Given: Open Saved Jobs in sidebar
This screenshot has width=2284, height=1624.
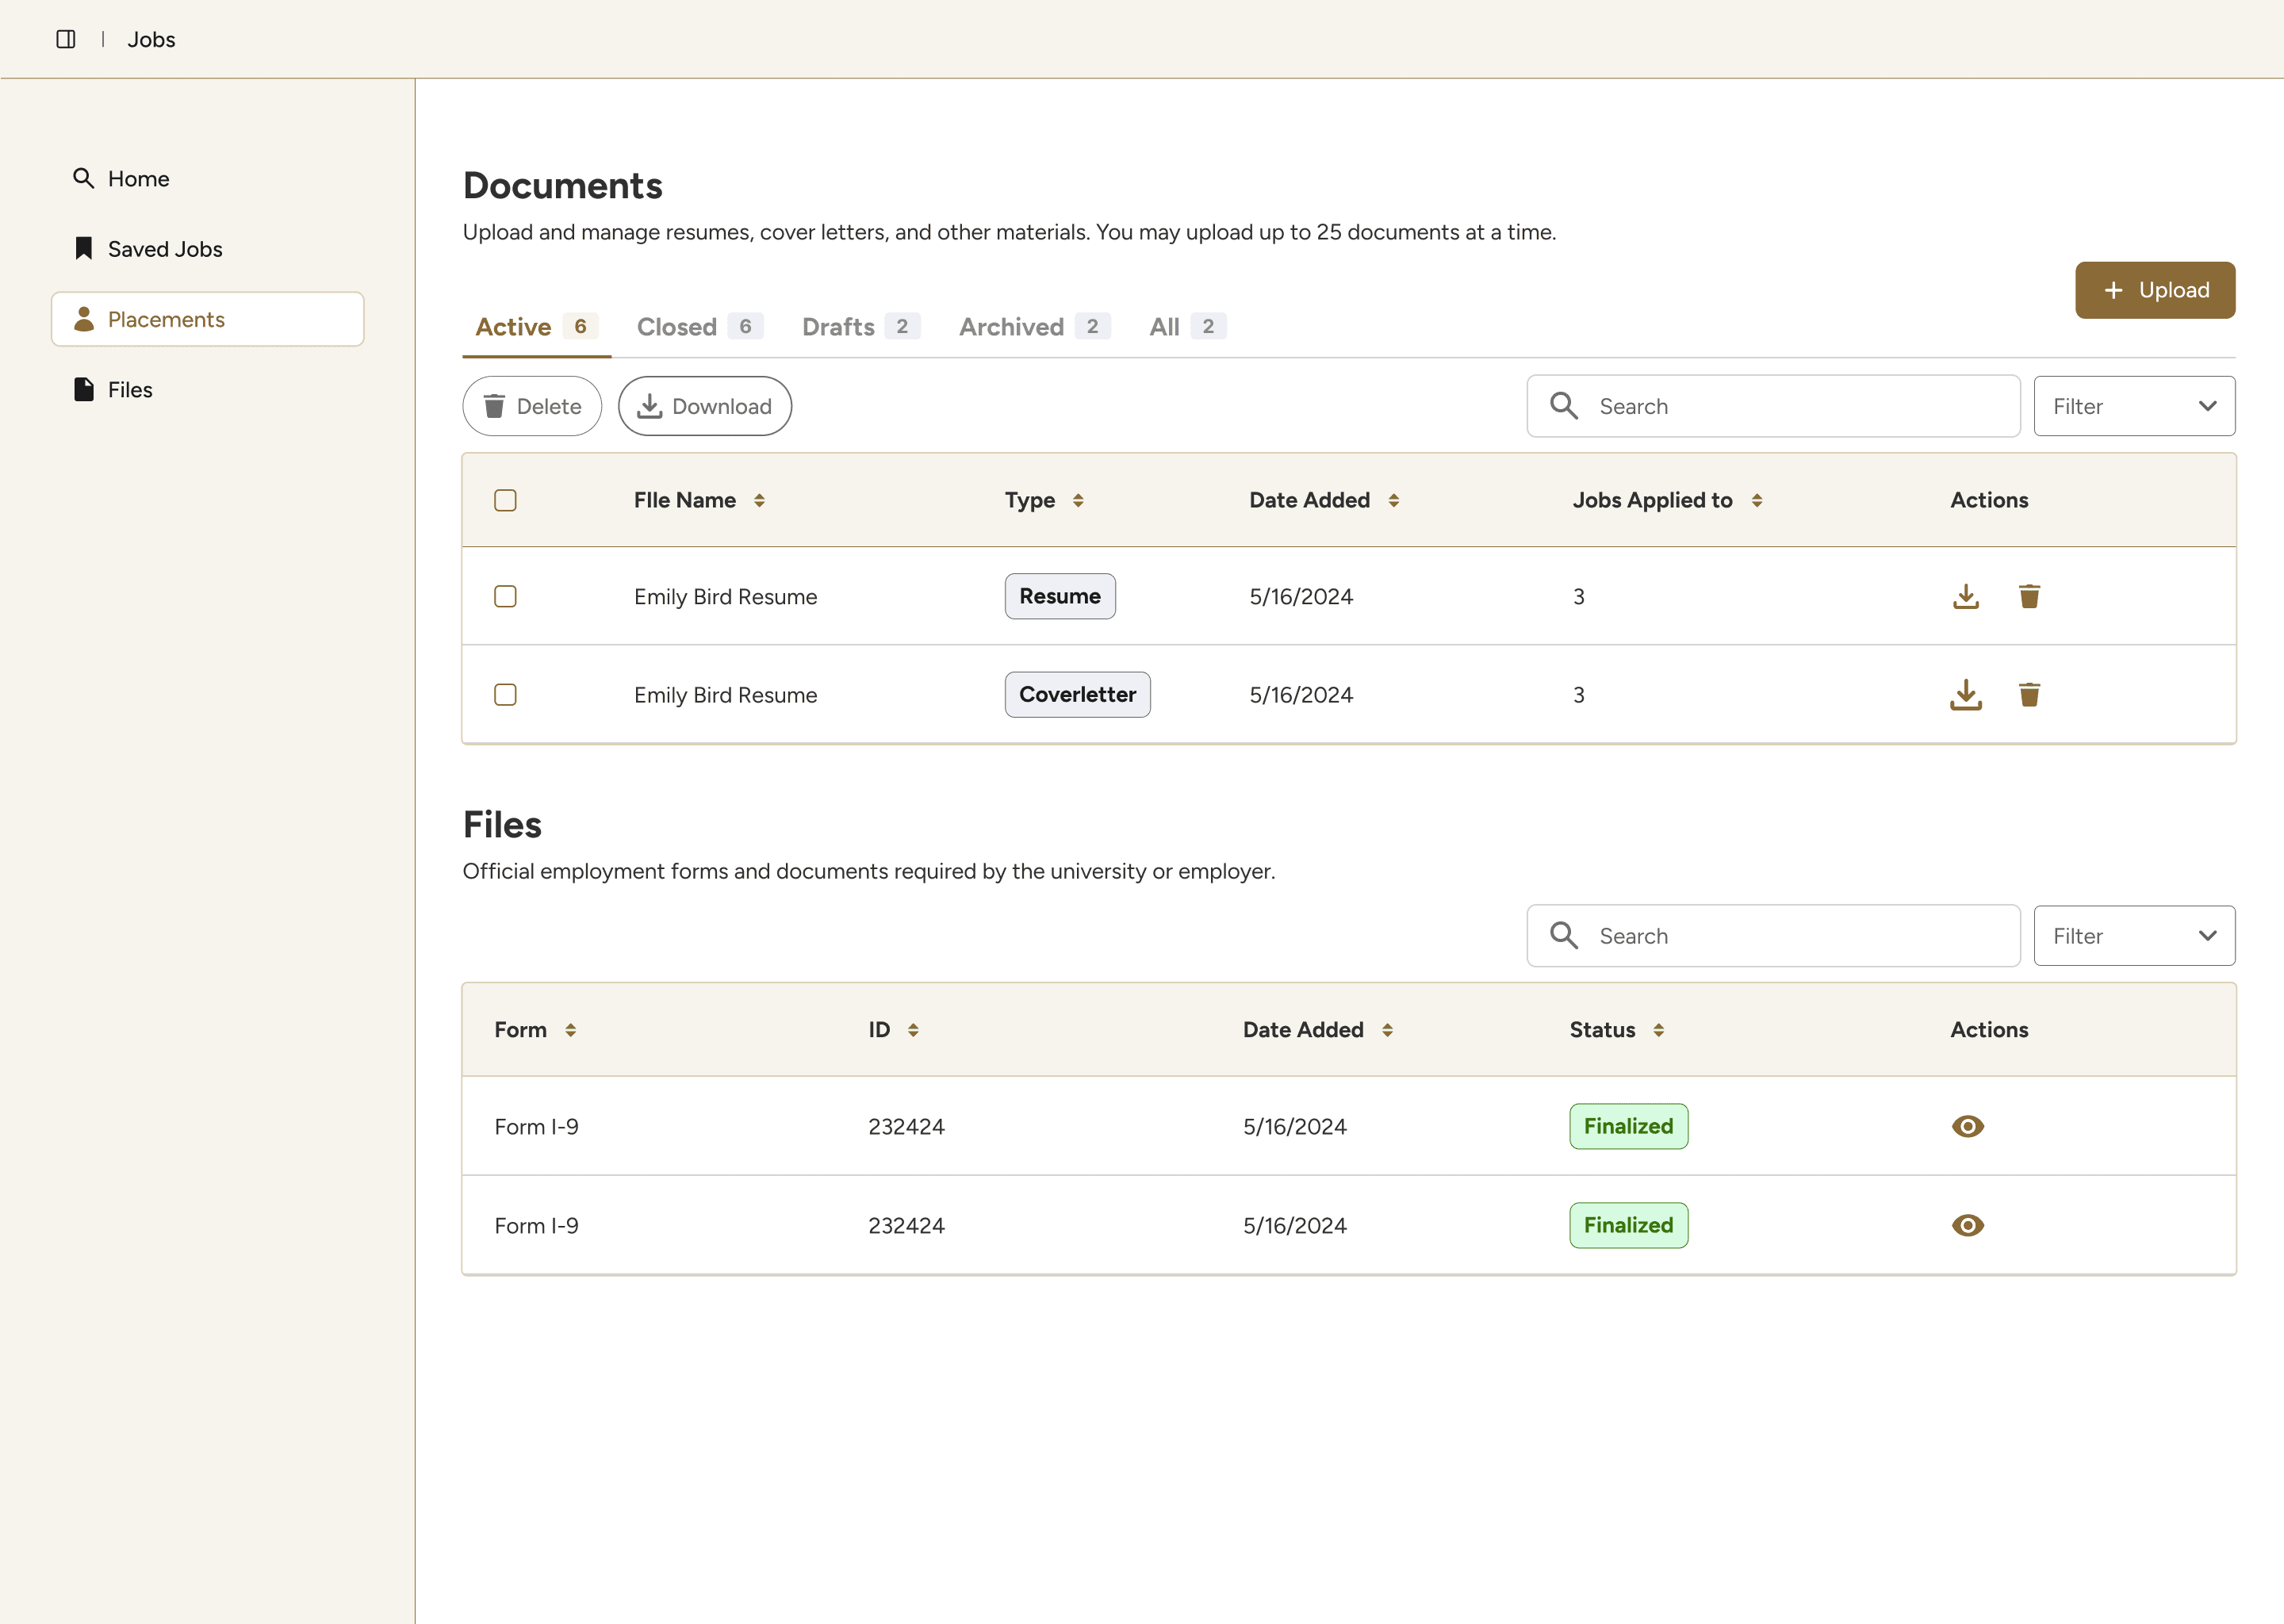Looking at the screenshot, I should pyautogui.click(x=165, y=249).
